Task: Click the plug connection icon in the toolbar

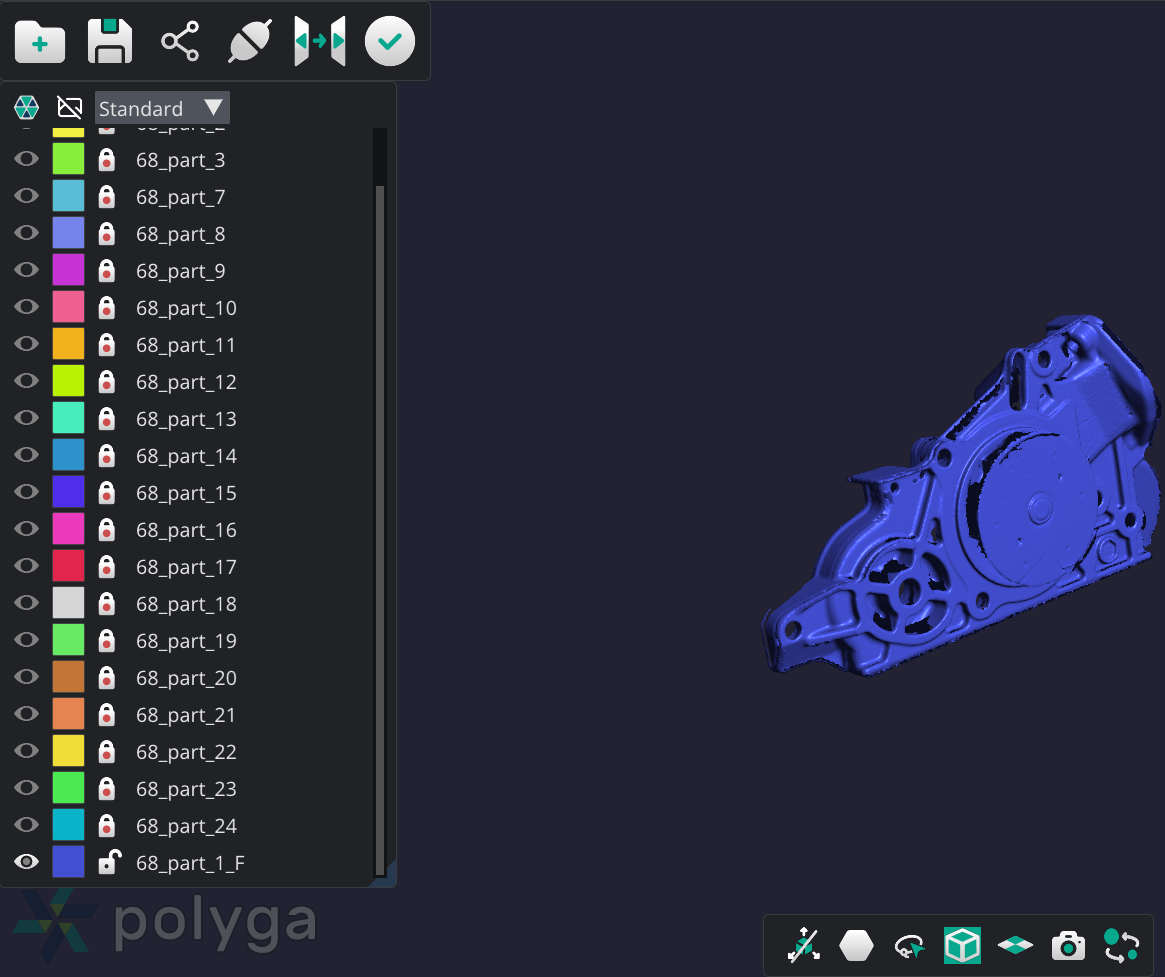Action: (249, 41)
